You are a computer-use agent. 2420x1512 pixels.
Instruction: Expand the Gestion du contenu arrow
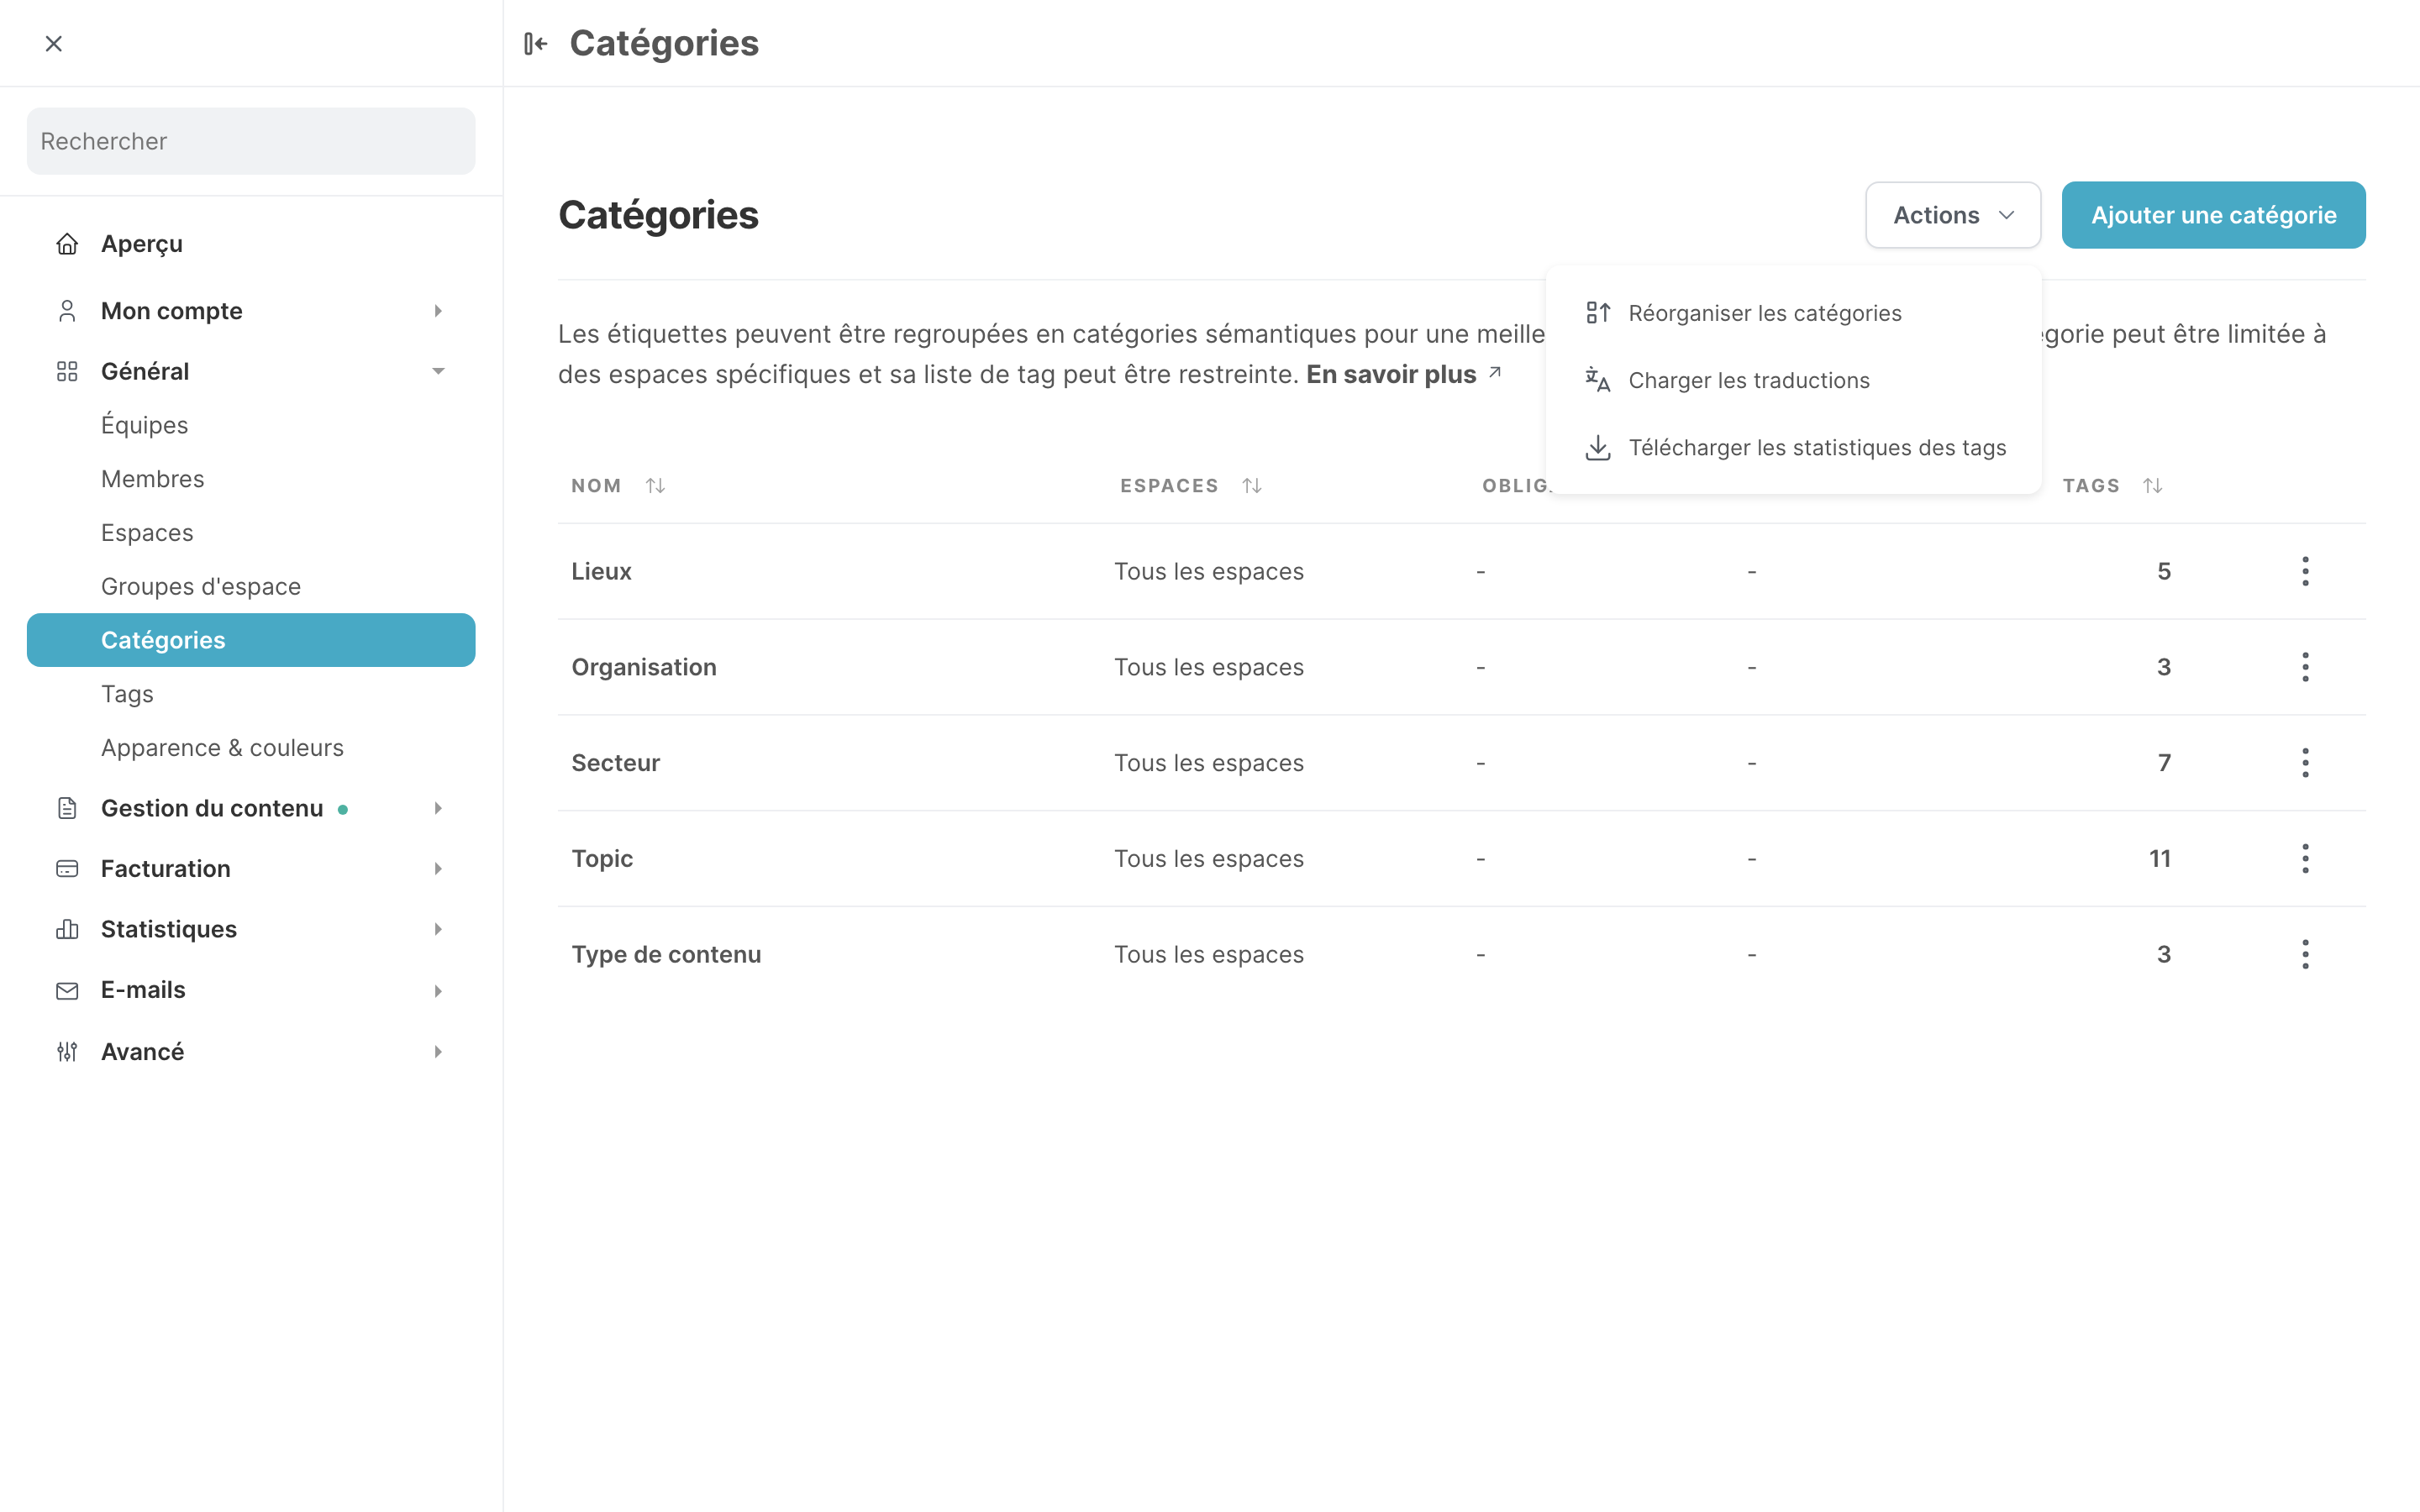[438, 808]
